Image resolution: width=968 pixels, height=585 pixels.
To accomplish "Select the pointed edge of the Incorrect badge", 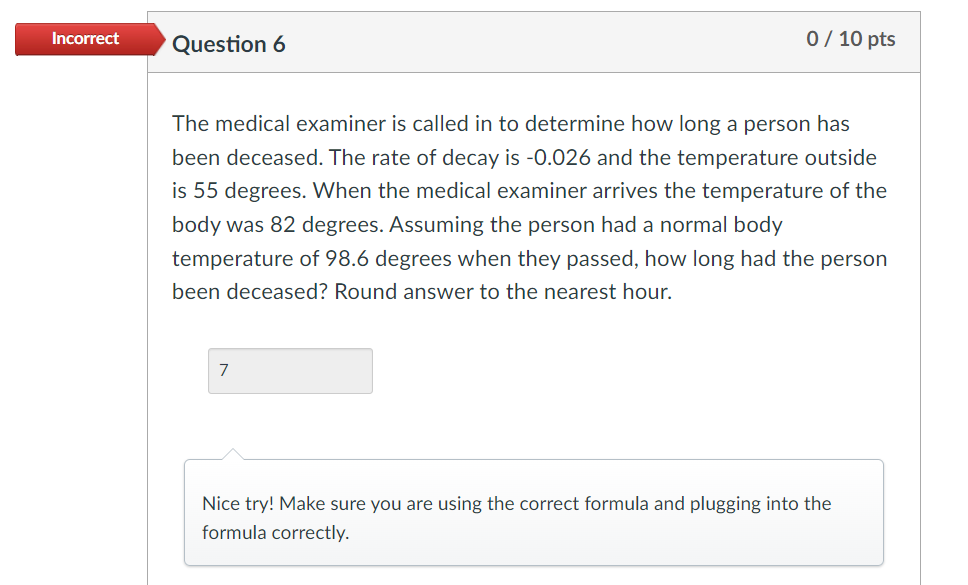I will [160, 39].
